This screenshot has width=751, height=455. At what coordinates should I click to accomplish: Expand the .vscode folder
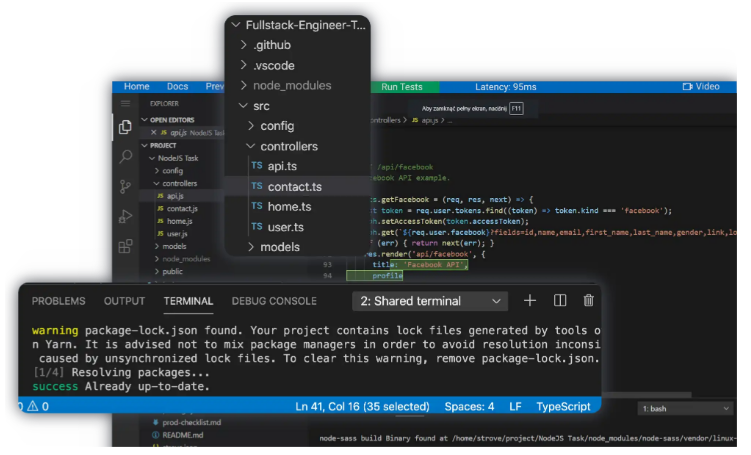click(x=243, y=65)
